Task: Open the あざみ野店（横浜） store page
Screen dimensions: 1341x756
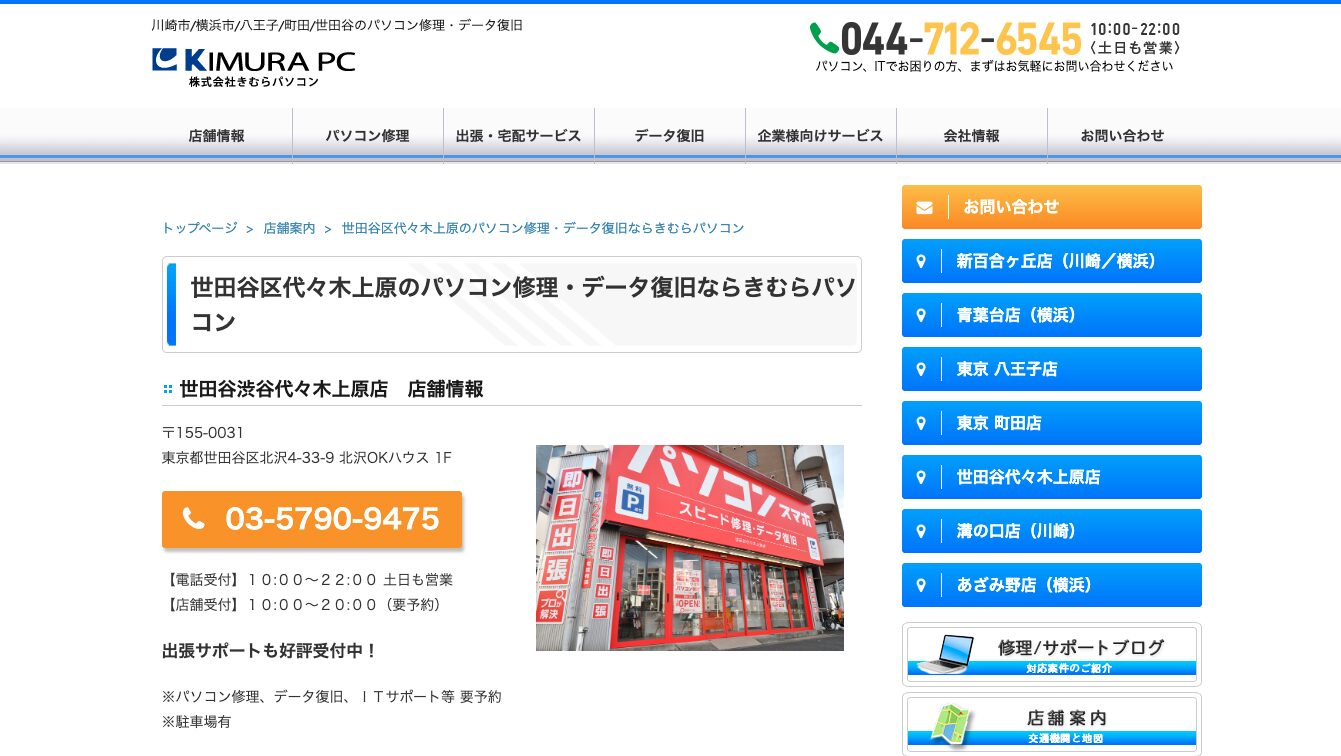Action: (x=1052, y=585)
